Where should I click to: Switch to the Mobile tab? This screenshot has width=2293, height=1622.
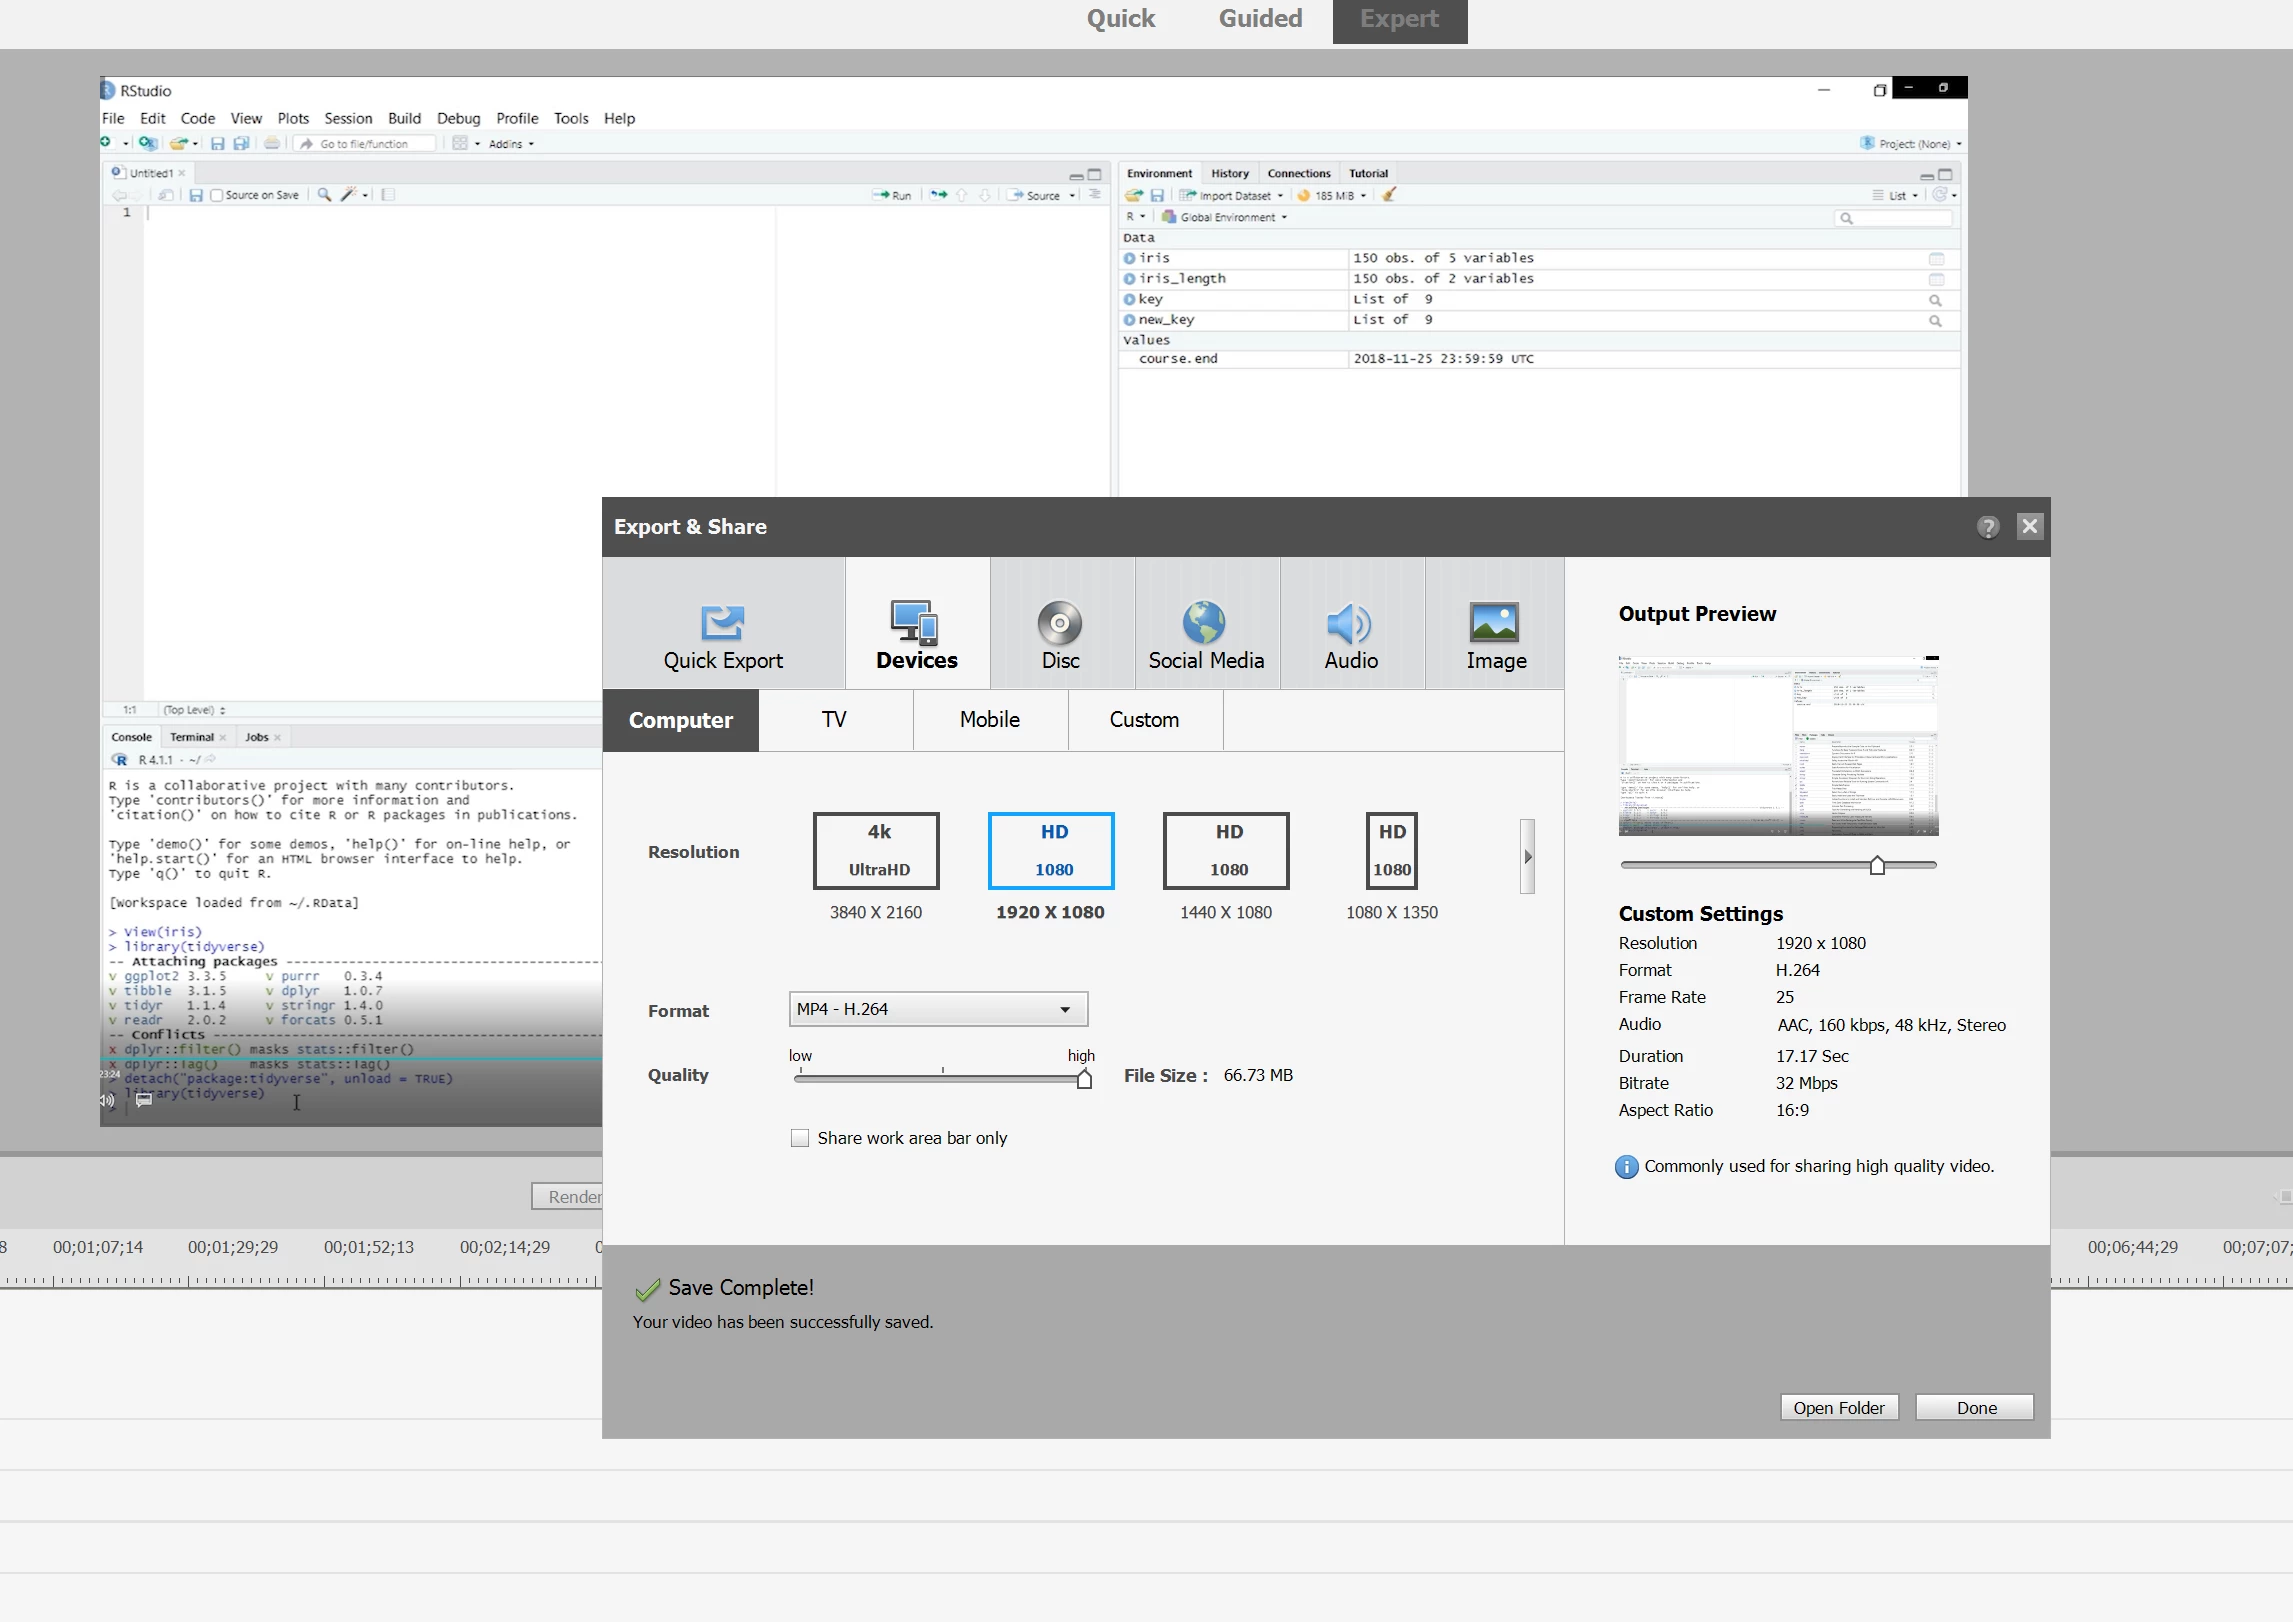990,720
